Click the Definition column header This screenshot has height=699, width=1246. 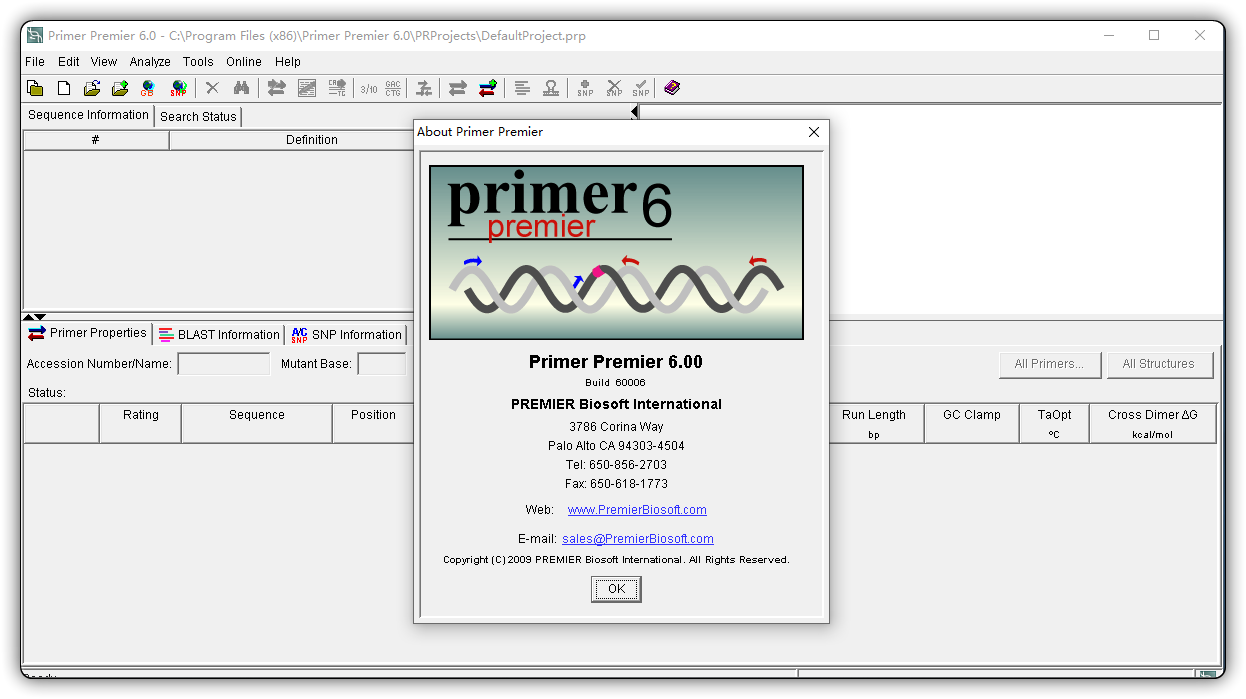point(311,140)
